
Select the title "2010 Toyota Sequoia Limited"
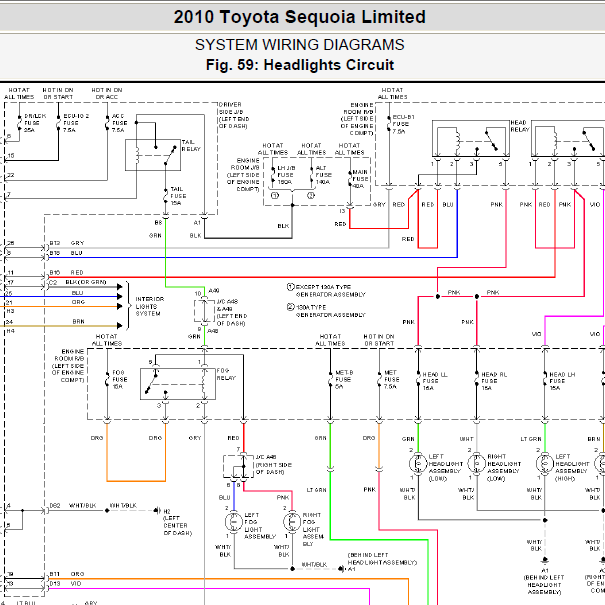[299, 17]
